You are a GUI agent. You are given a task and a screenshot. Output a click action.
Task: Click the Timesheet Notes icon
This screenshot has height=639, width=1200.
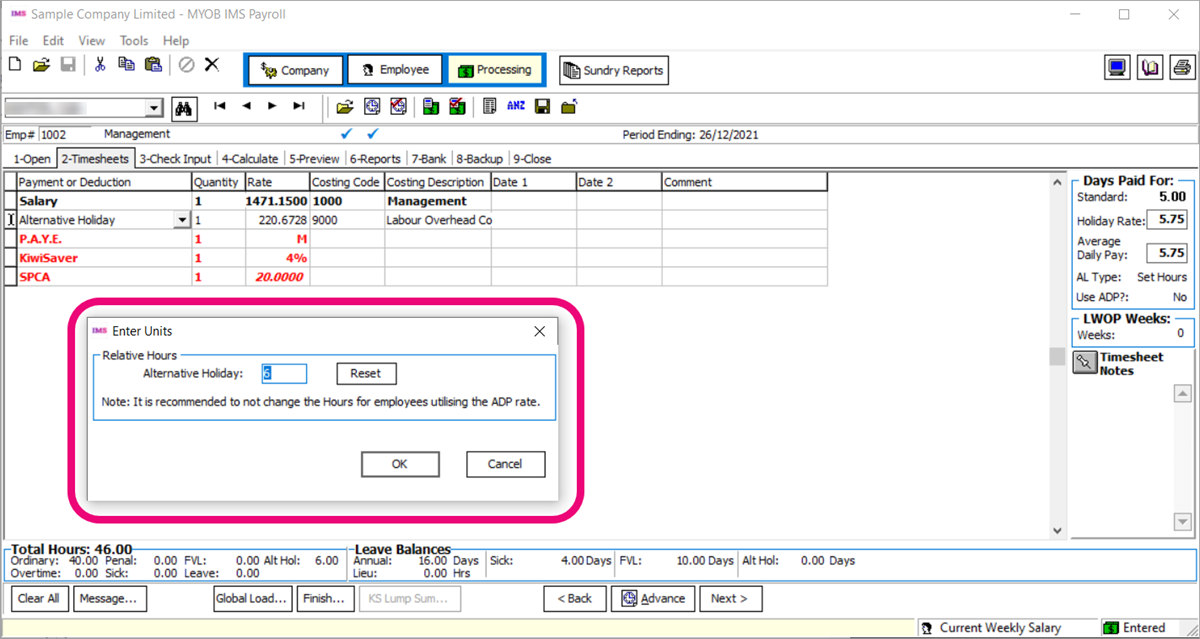[x=1084, y=362]
